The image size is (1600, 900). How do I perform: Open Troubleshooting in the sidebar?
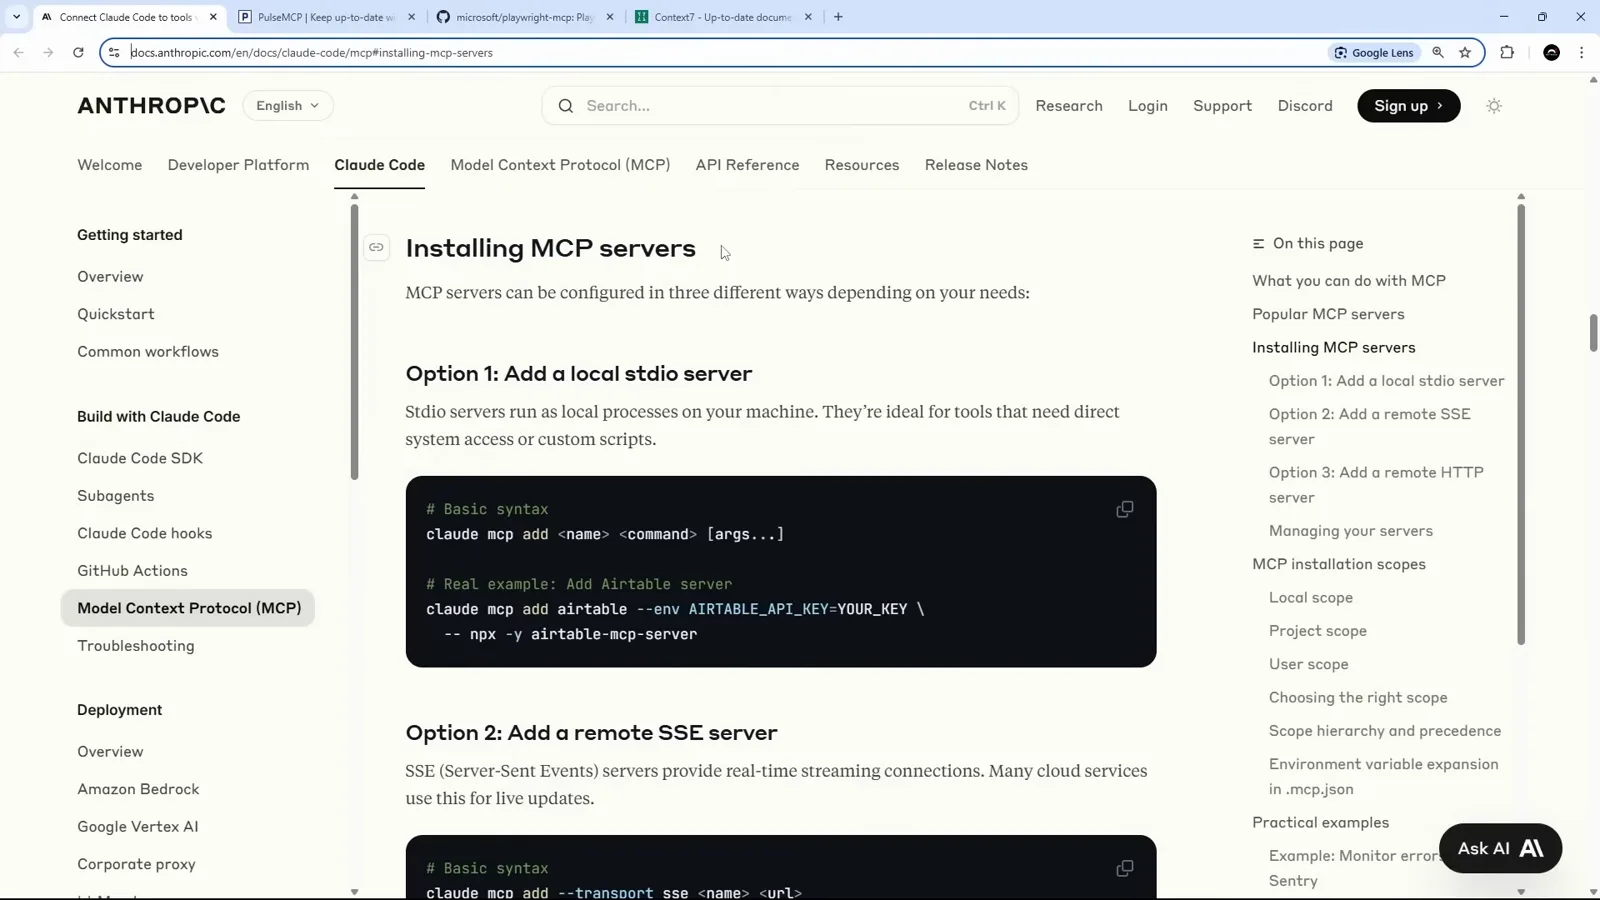pos(136,646)
